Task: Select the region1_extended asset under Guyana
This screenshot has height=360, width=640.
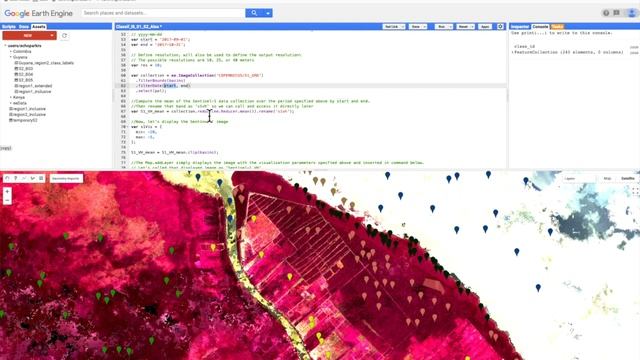Action: (33, 86)
